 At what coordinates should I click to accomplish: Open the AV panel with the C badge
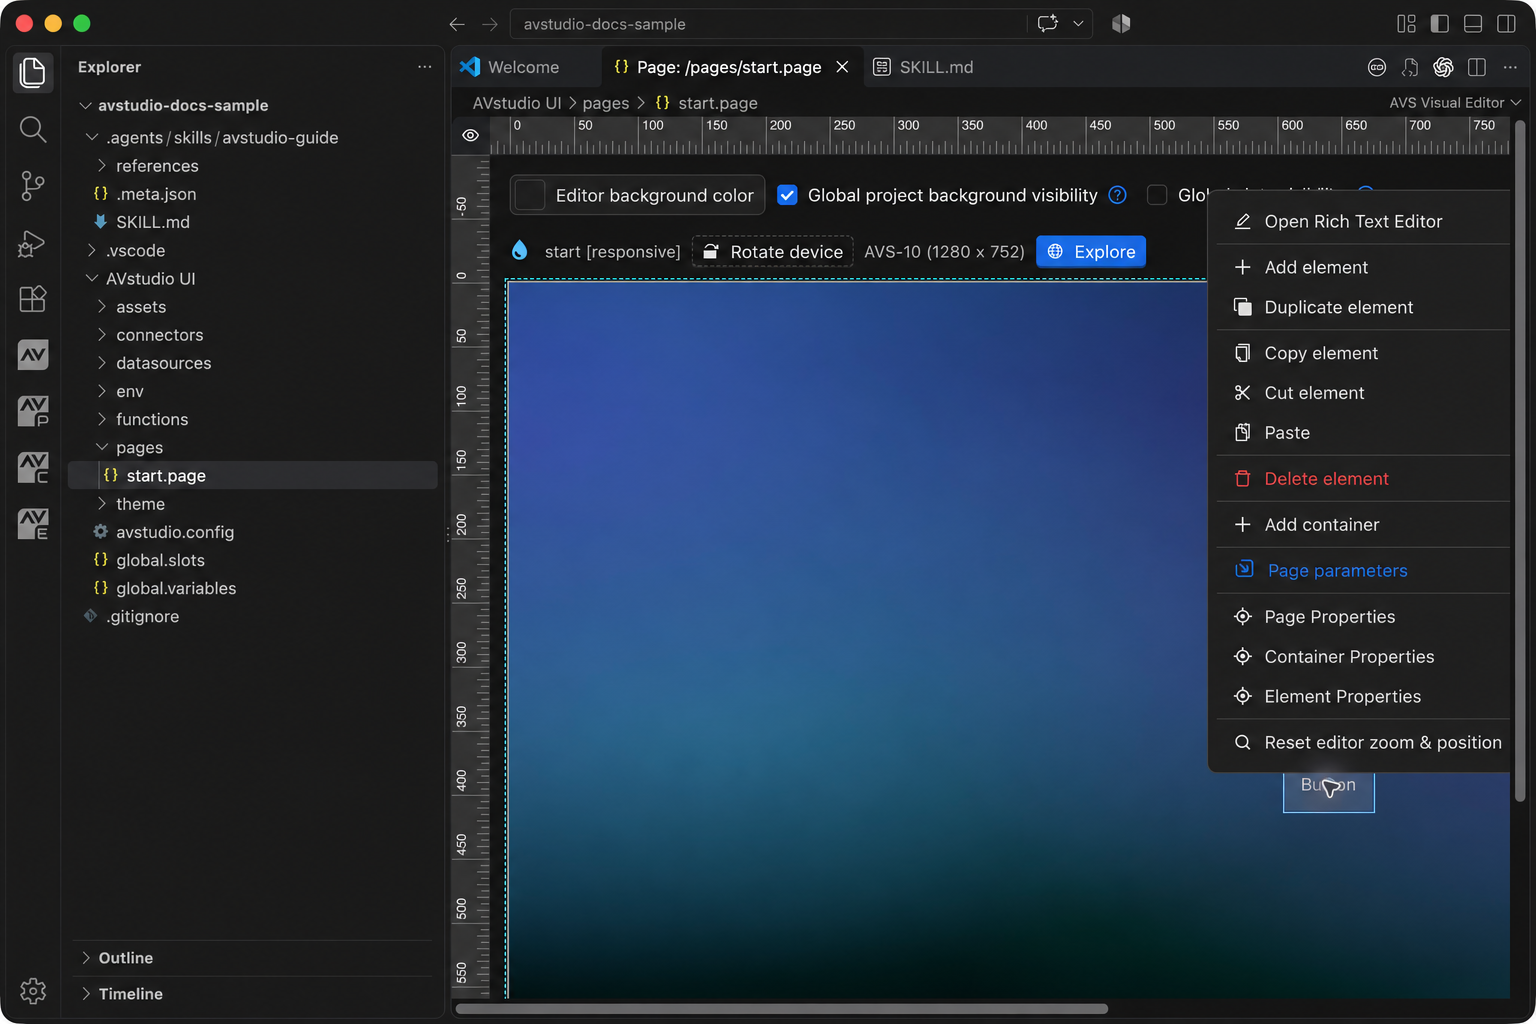click(33, 467)
